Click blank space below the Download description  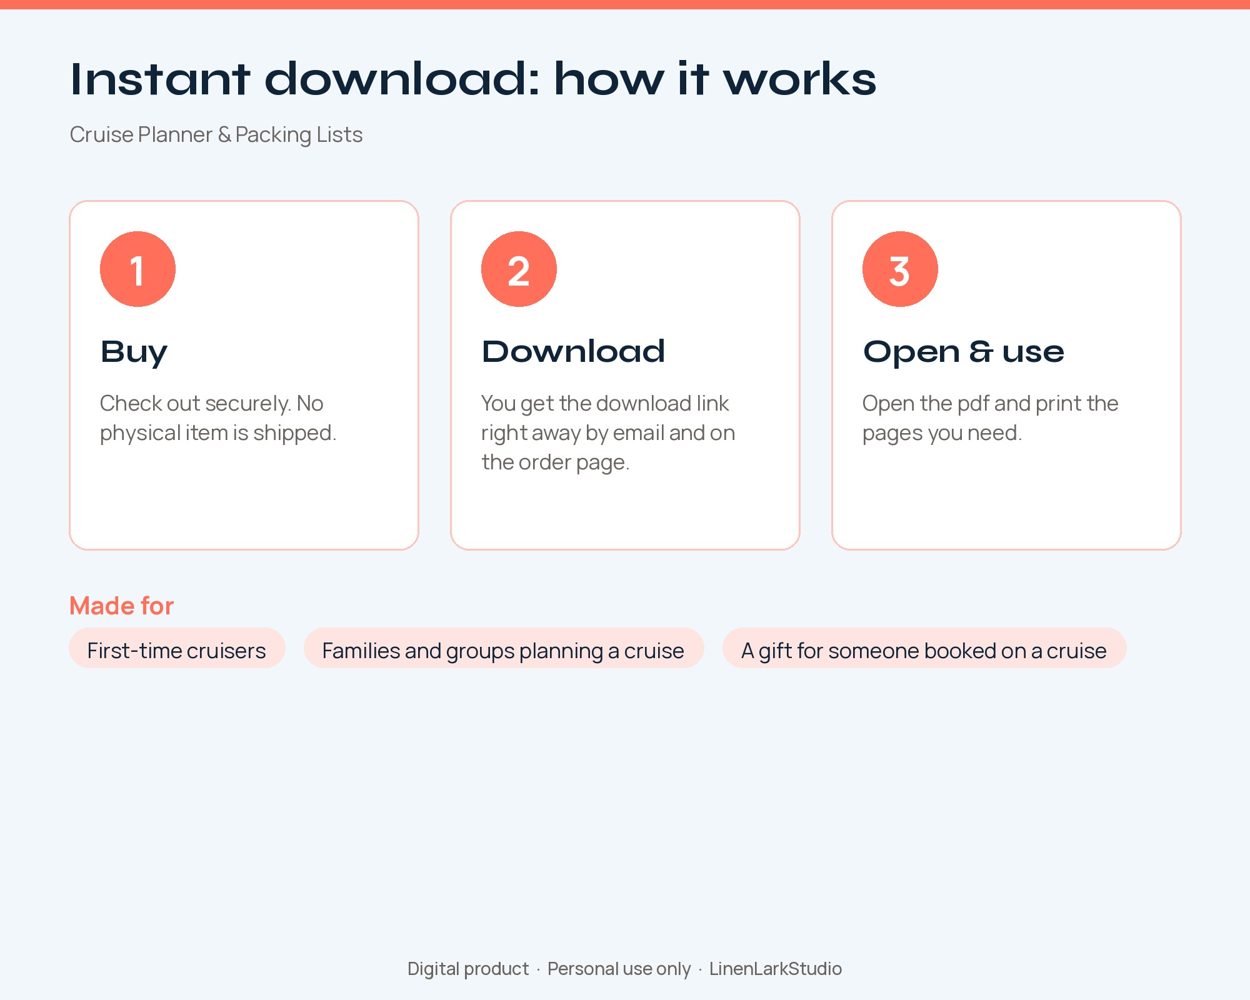coord(625,512)
